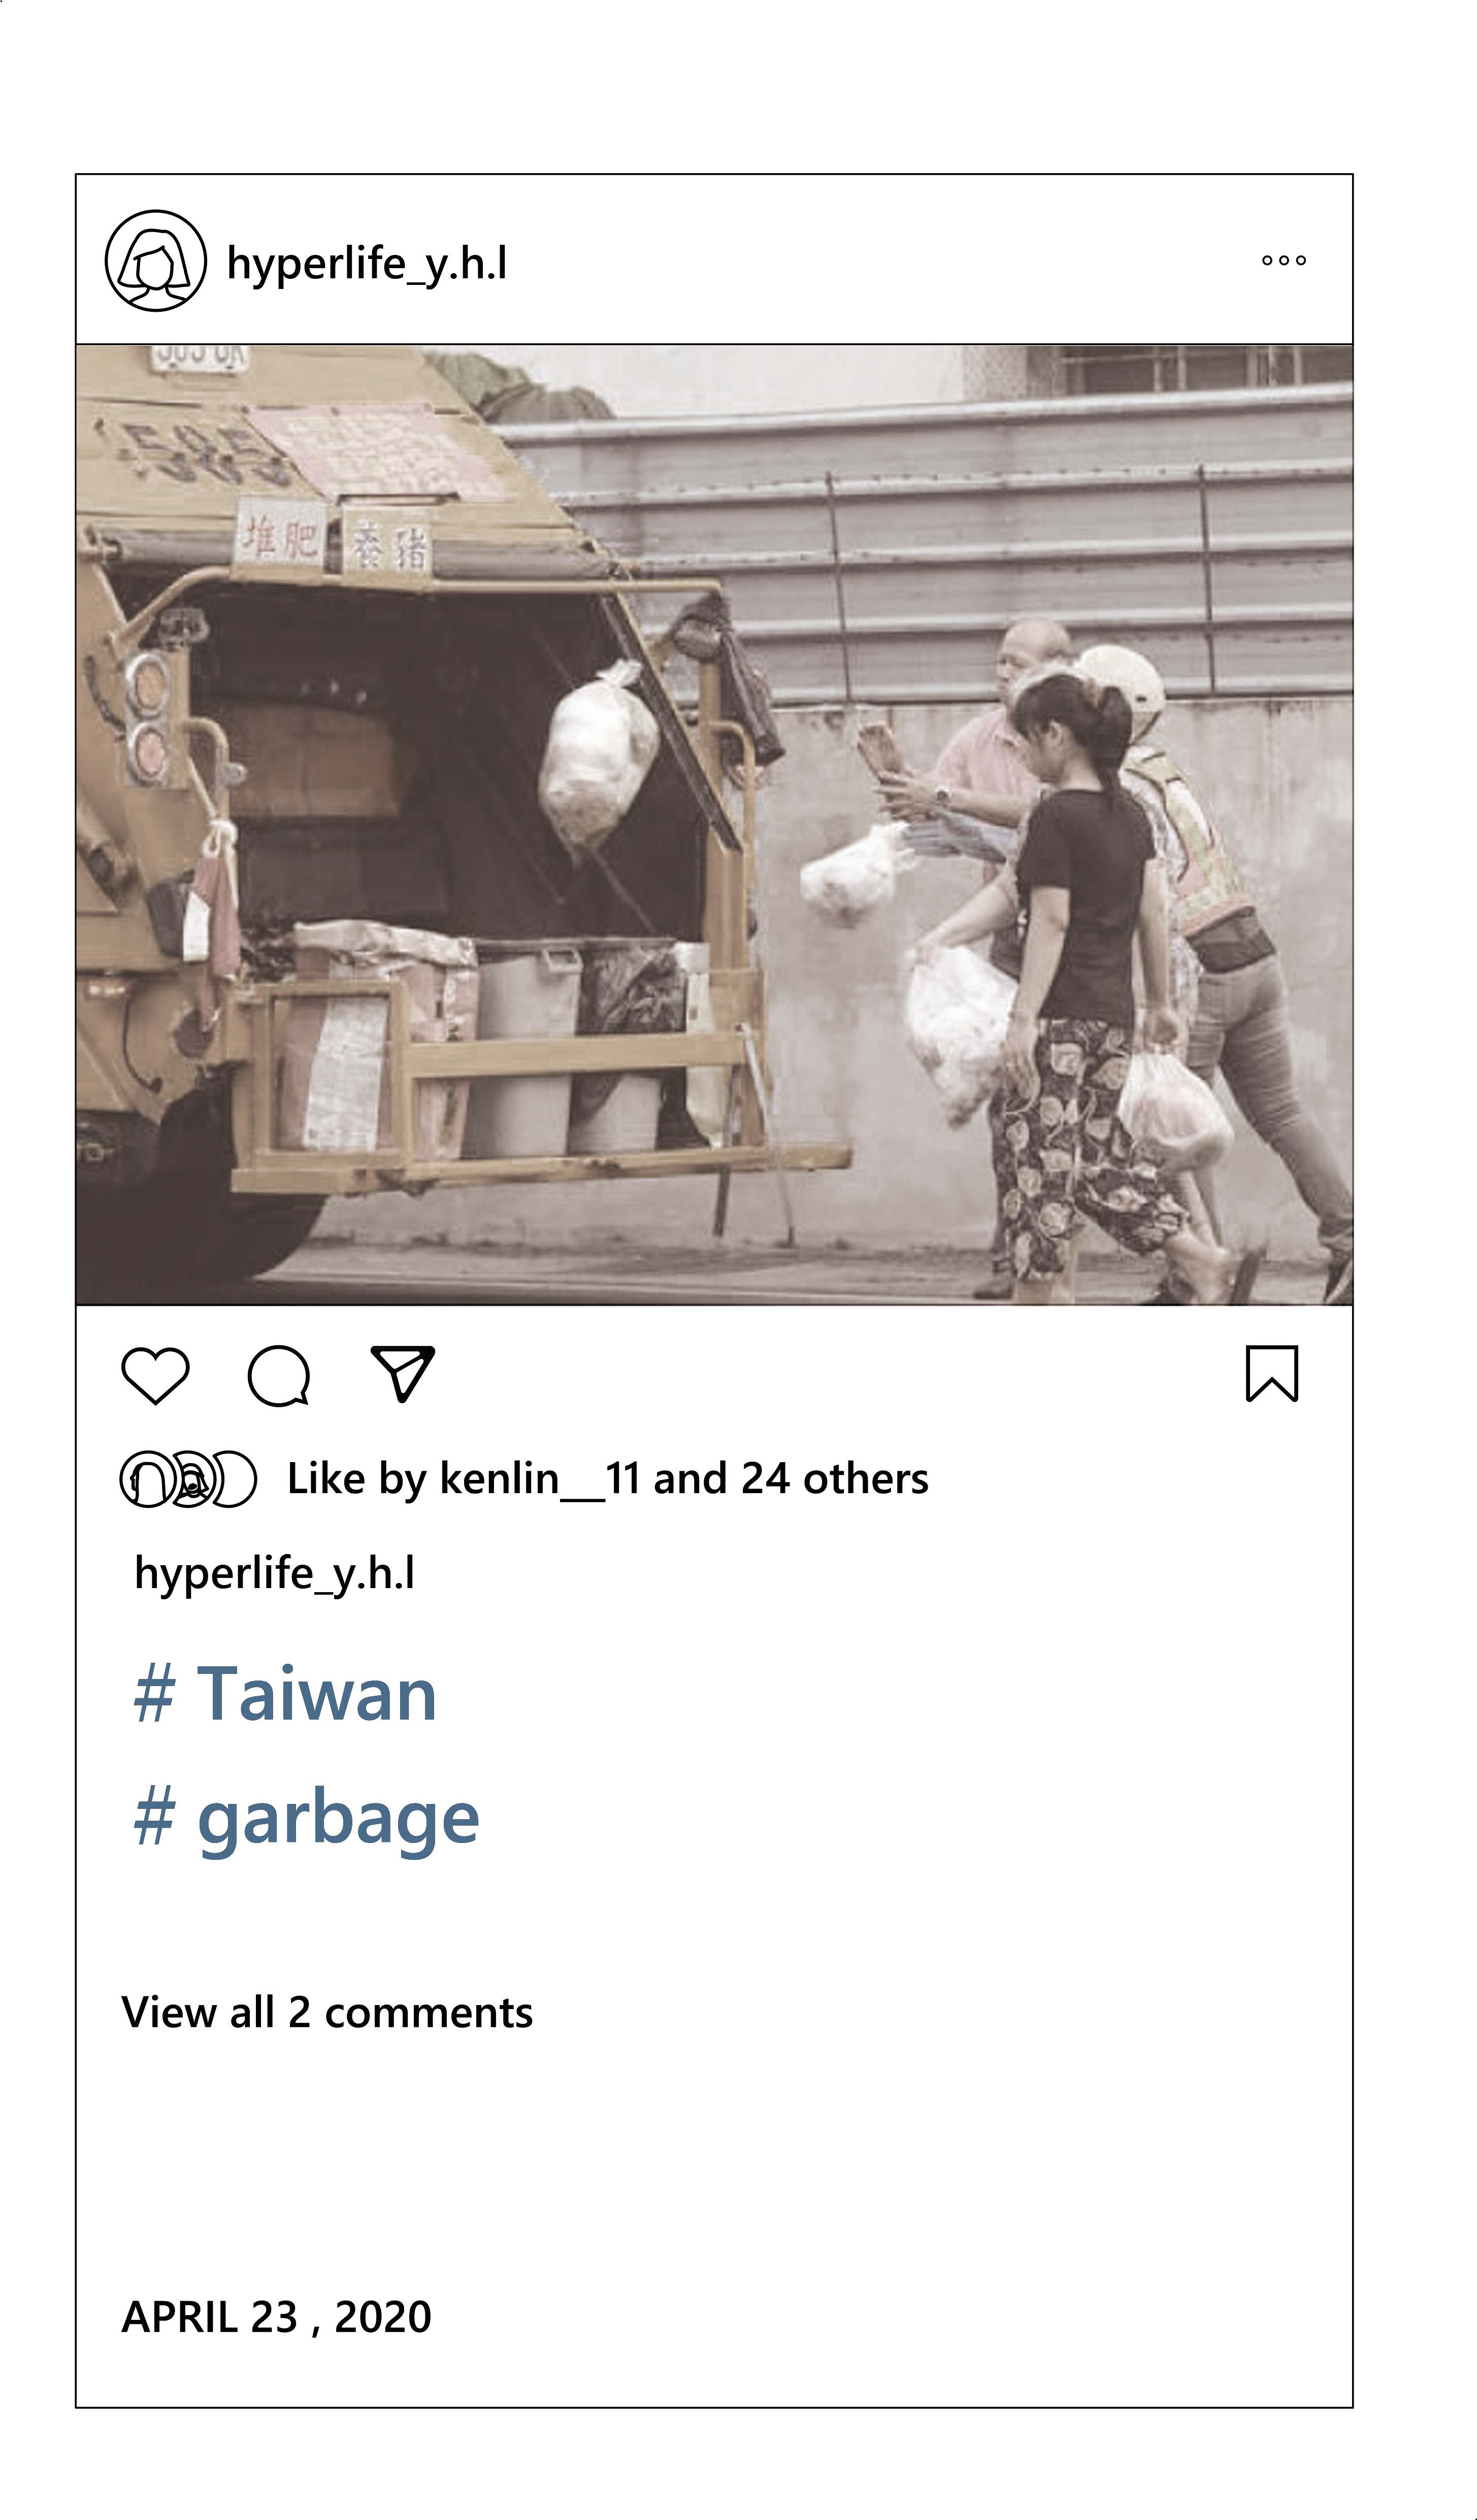Open the list of 24 others

click(835, 1479)
